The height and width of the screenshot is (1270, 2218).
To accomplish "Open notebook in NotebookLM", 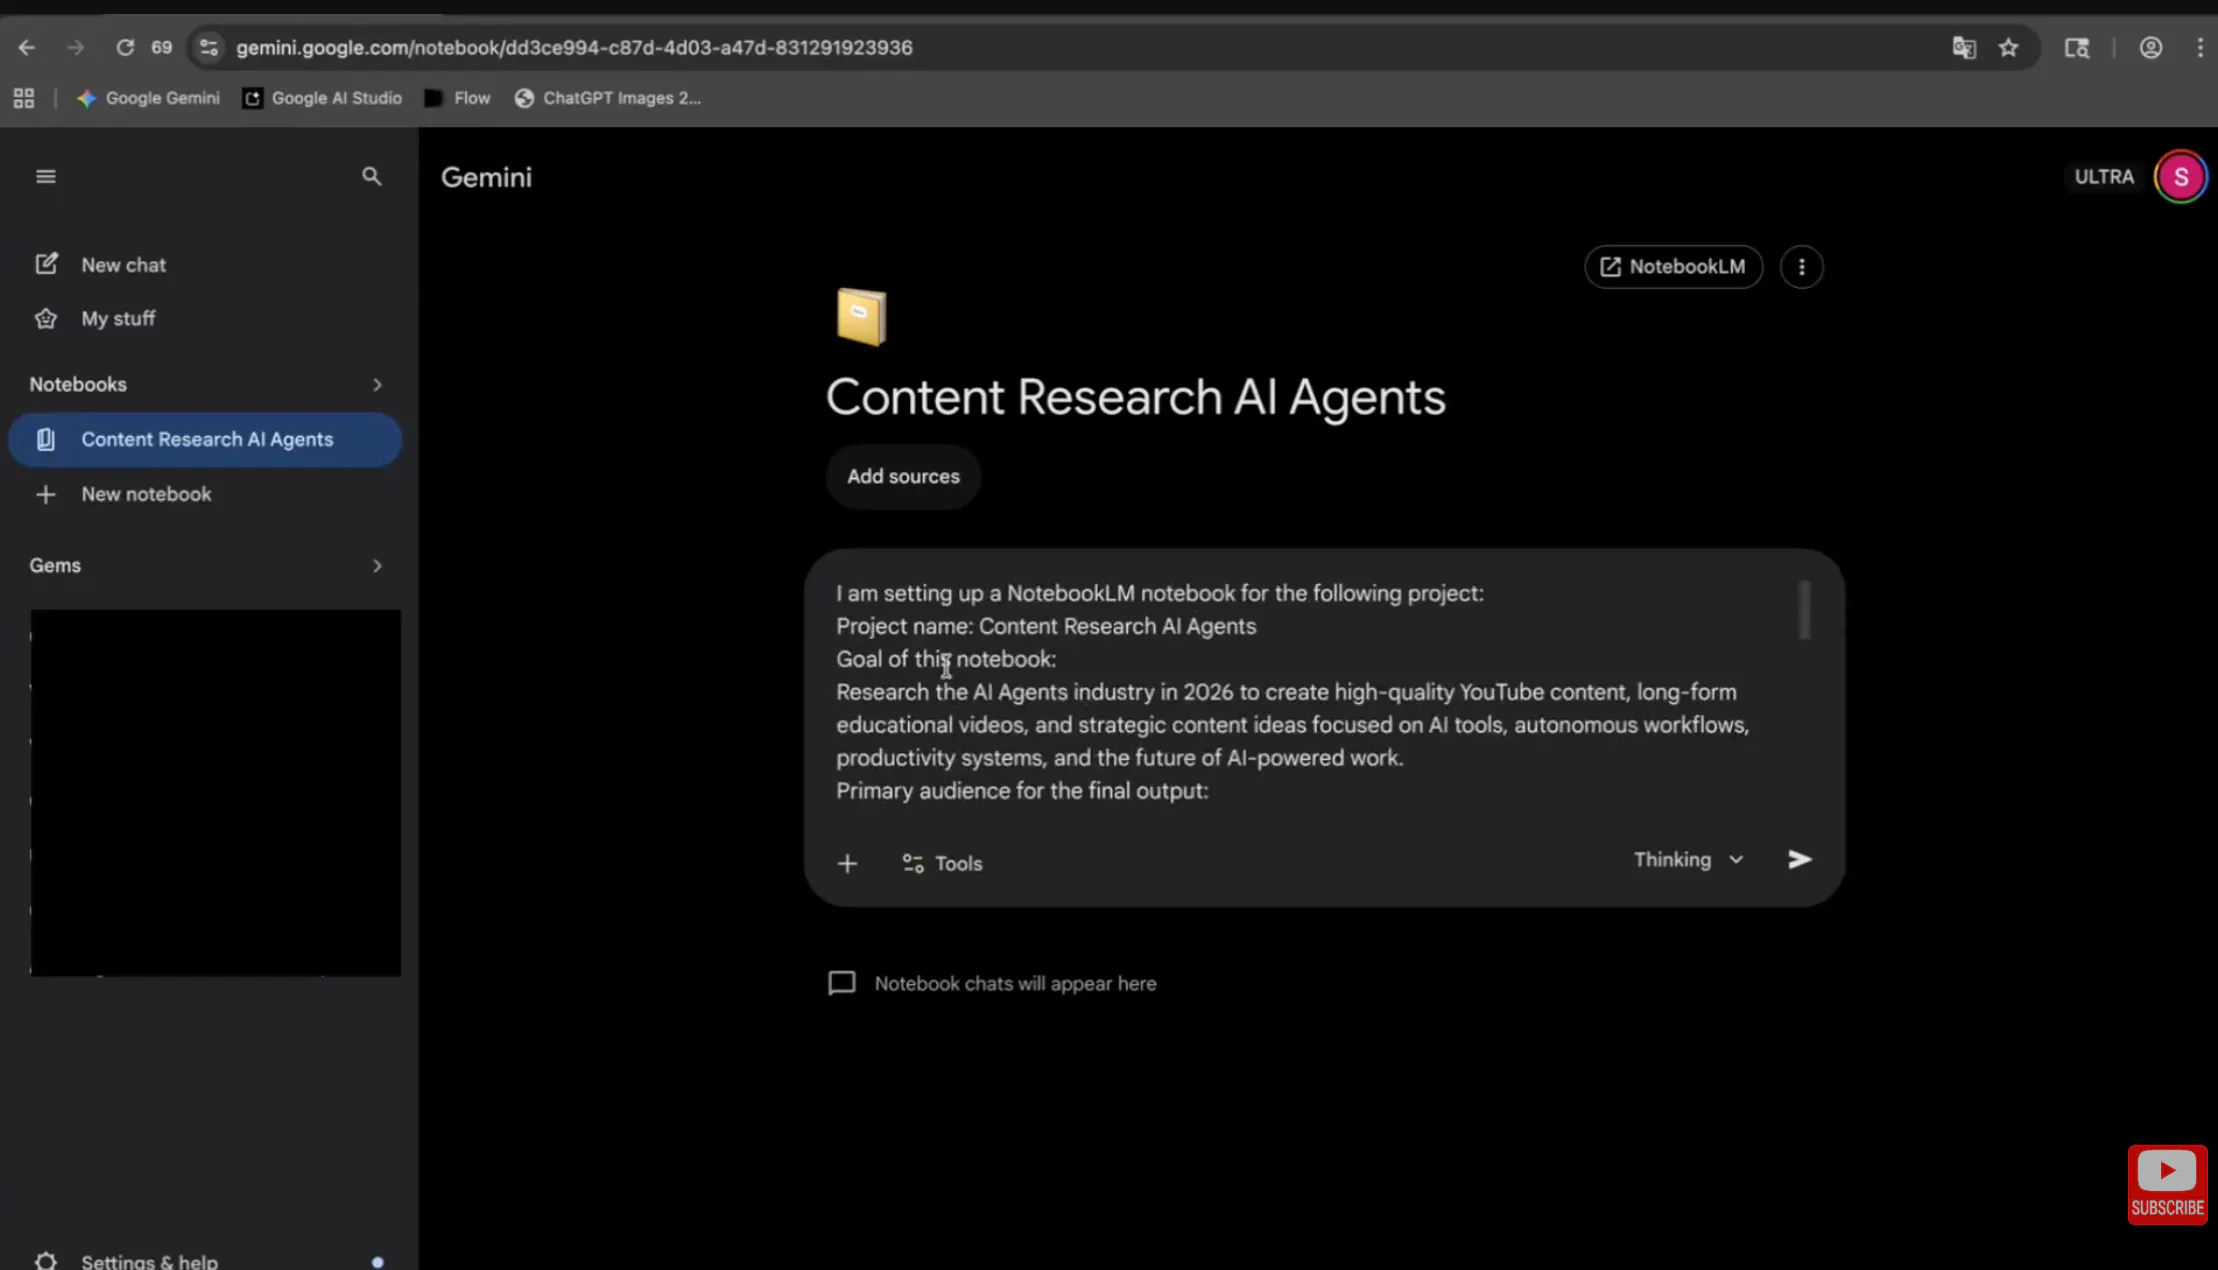I will click(1673, 267).
